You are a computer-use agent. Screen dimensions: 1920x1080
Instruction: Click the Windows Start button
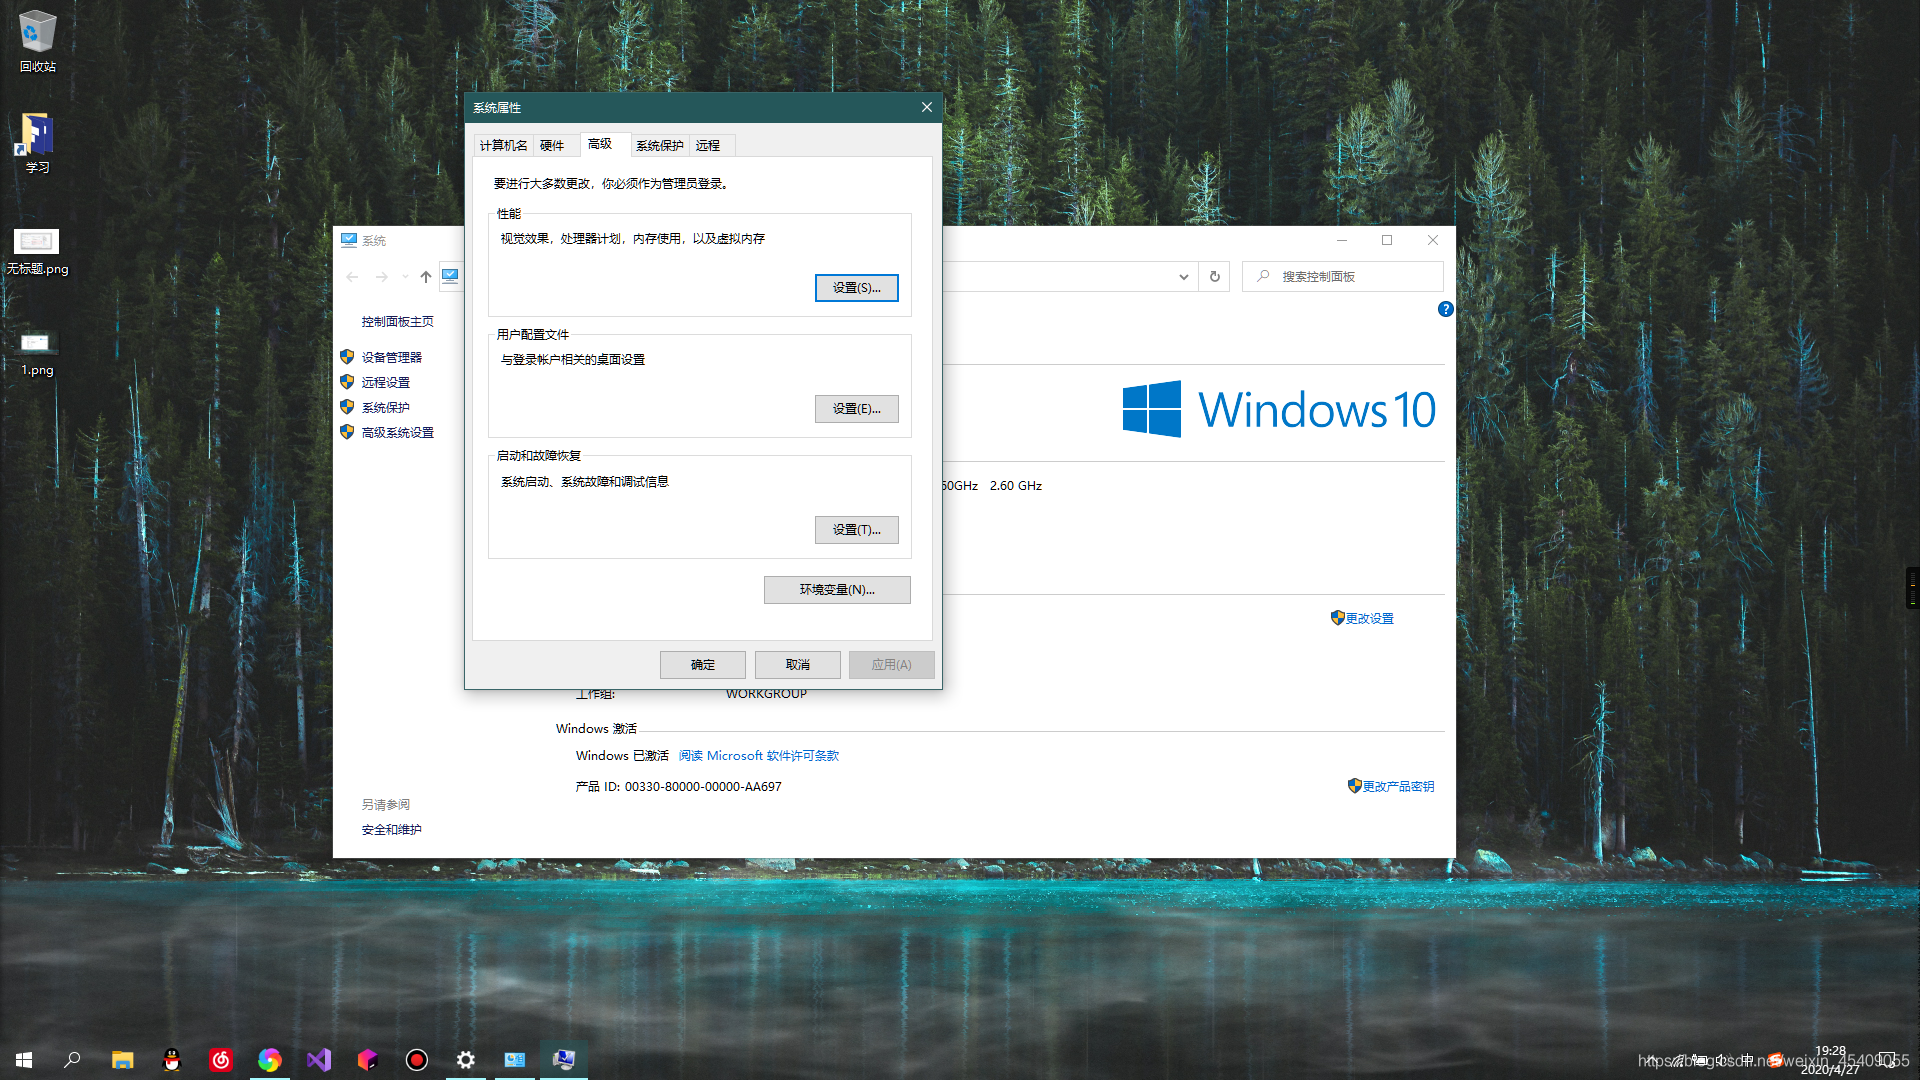[24, 1060]
